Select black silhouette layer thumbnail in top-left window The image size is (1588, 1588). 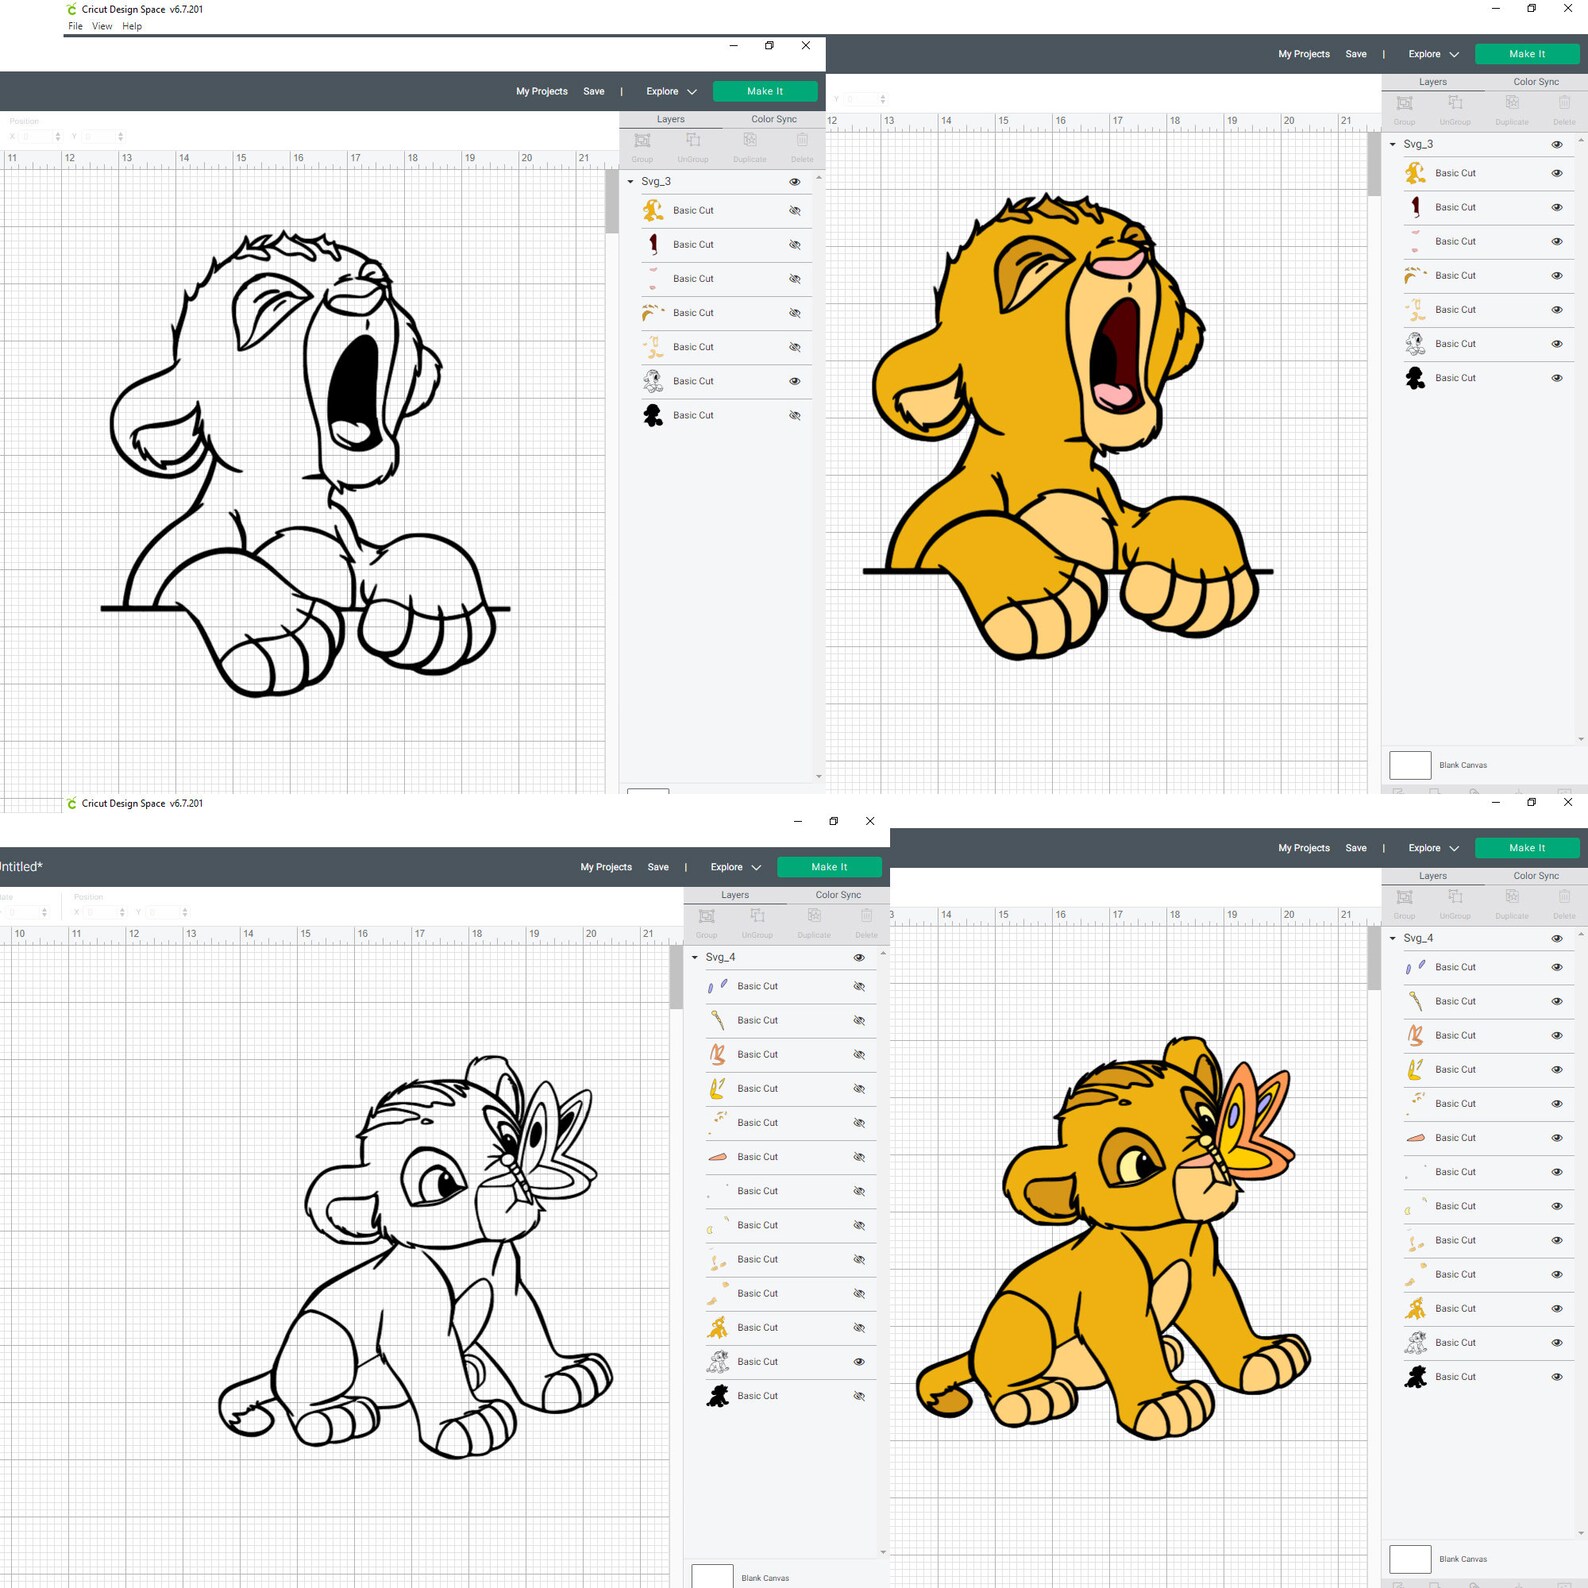point(653,415)
